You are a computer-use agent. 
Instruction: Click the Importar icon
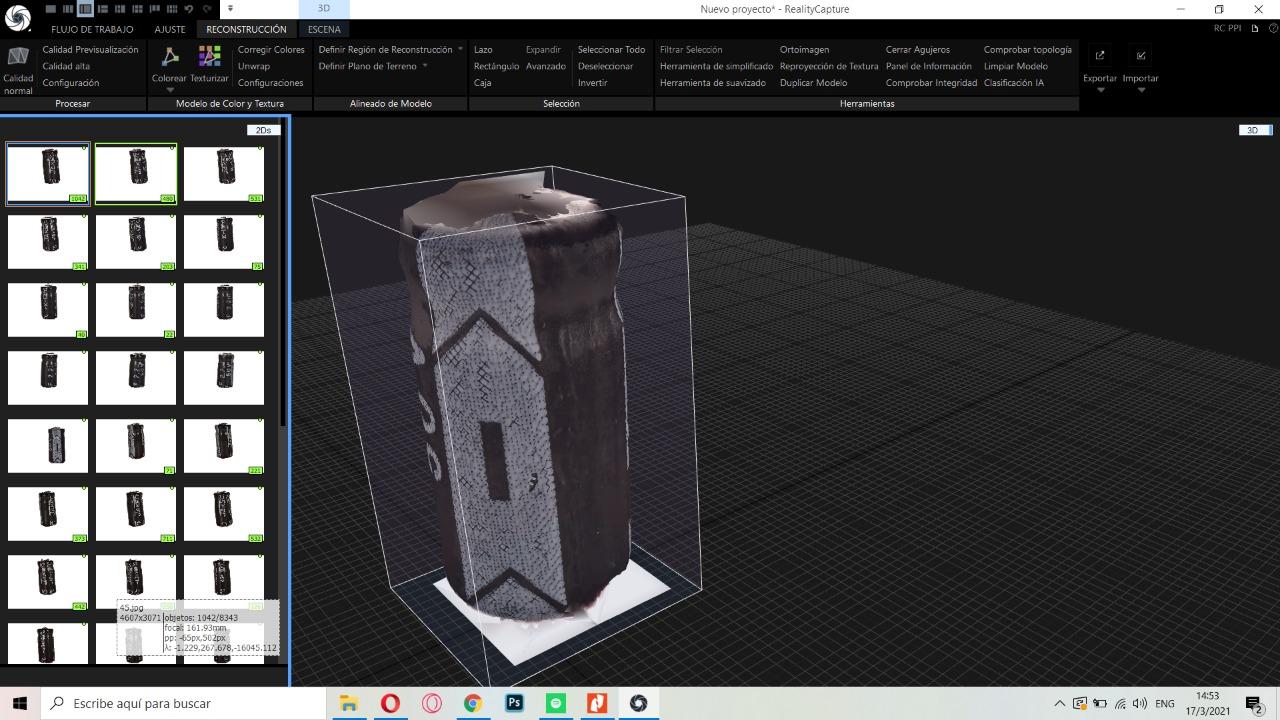pyautogui.click(x=1141, y=56)
